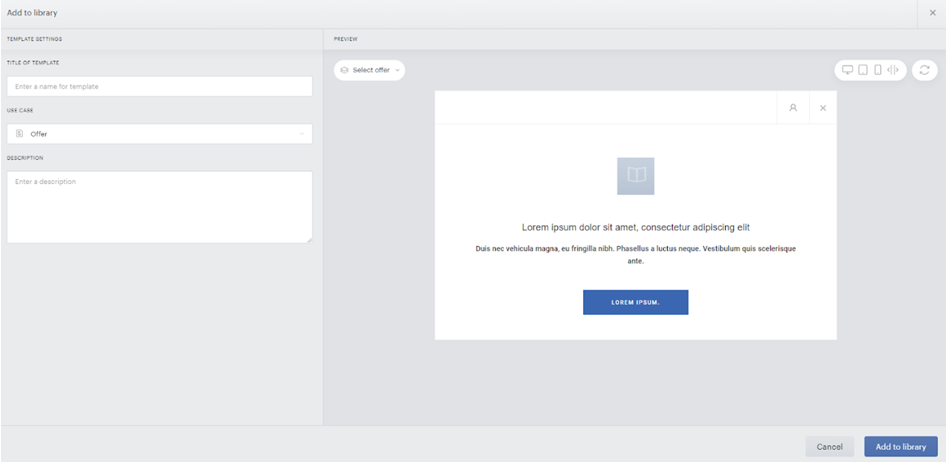Click the Offer document icon in dropdown
The image size is (949, 463).
click(x=19, y=134)
